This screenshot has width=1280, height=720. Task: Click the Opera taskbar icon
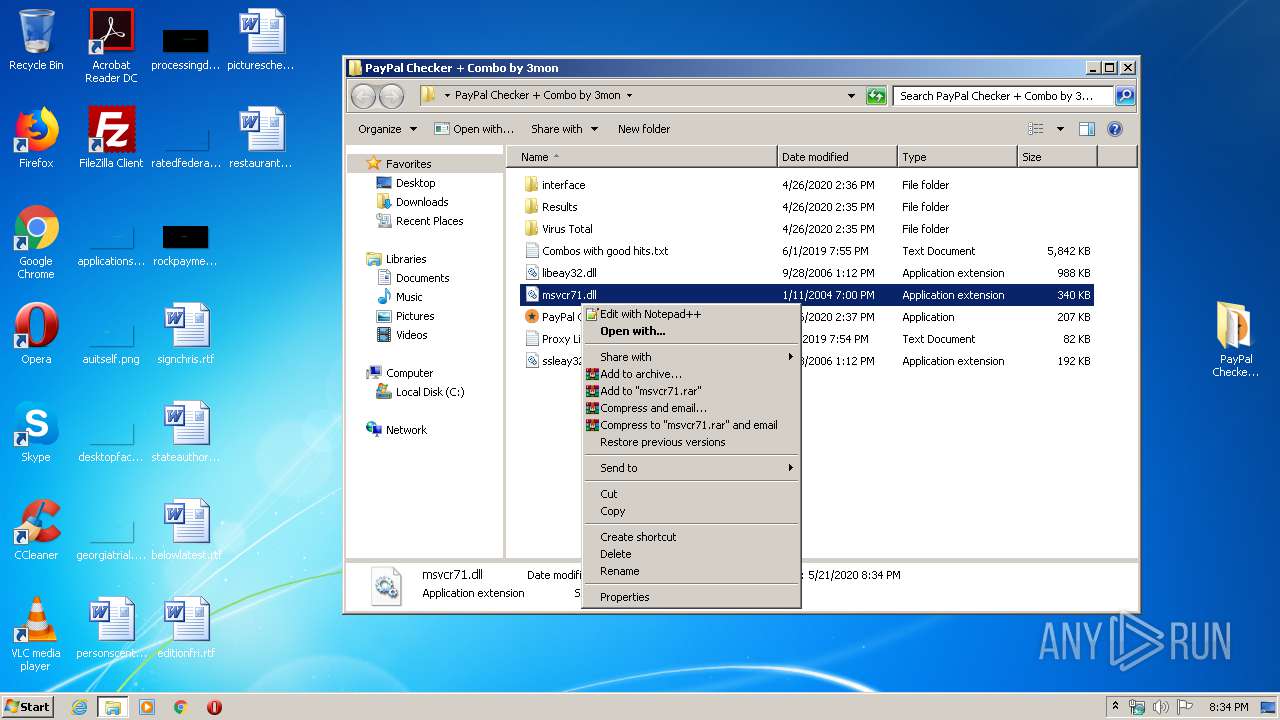214,707
